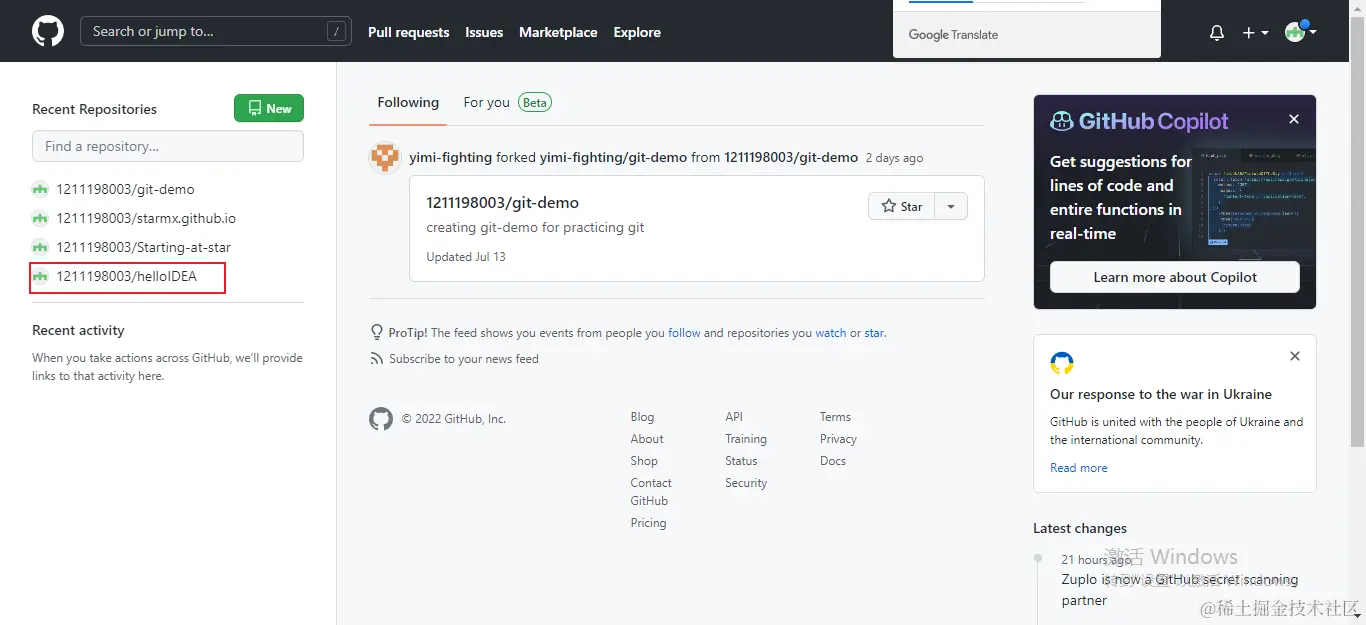Open the Pricing footer link
Screen dimensions: 1366x625
[x=648, y=523]
